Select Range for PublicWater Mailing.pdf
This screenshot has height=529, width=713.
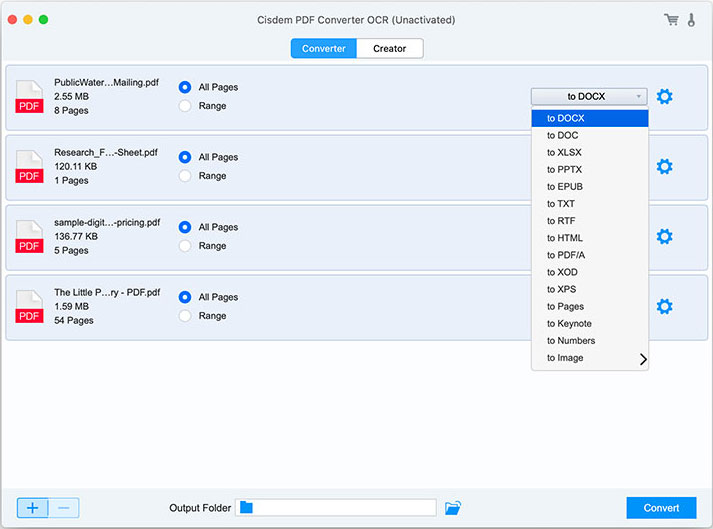click(184, 106)
